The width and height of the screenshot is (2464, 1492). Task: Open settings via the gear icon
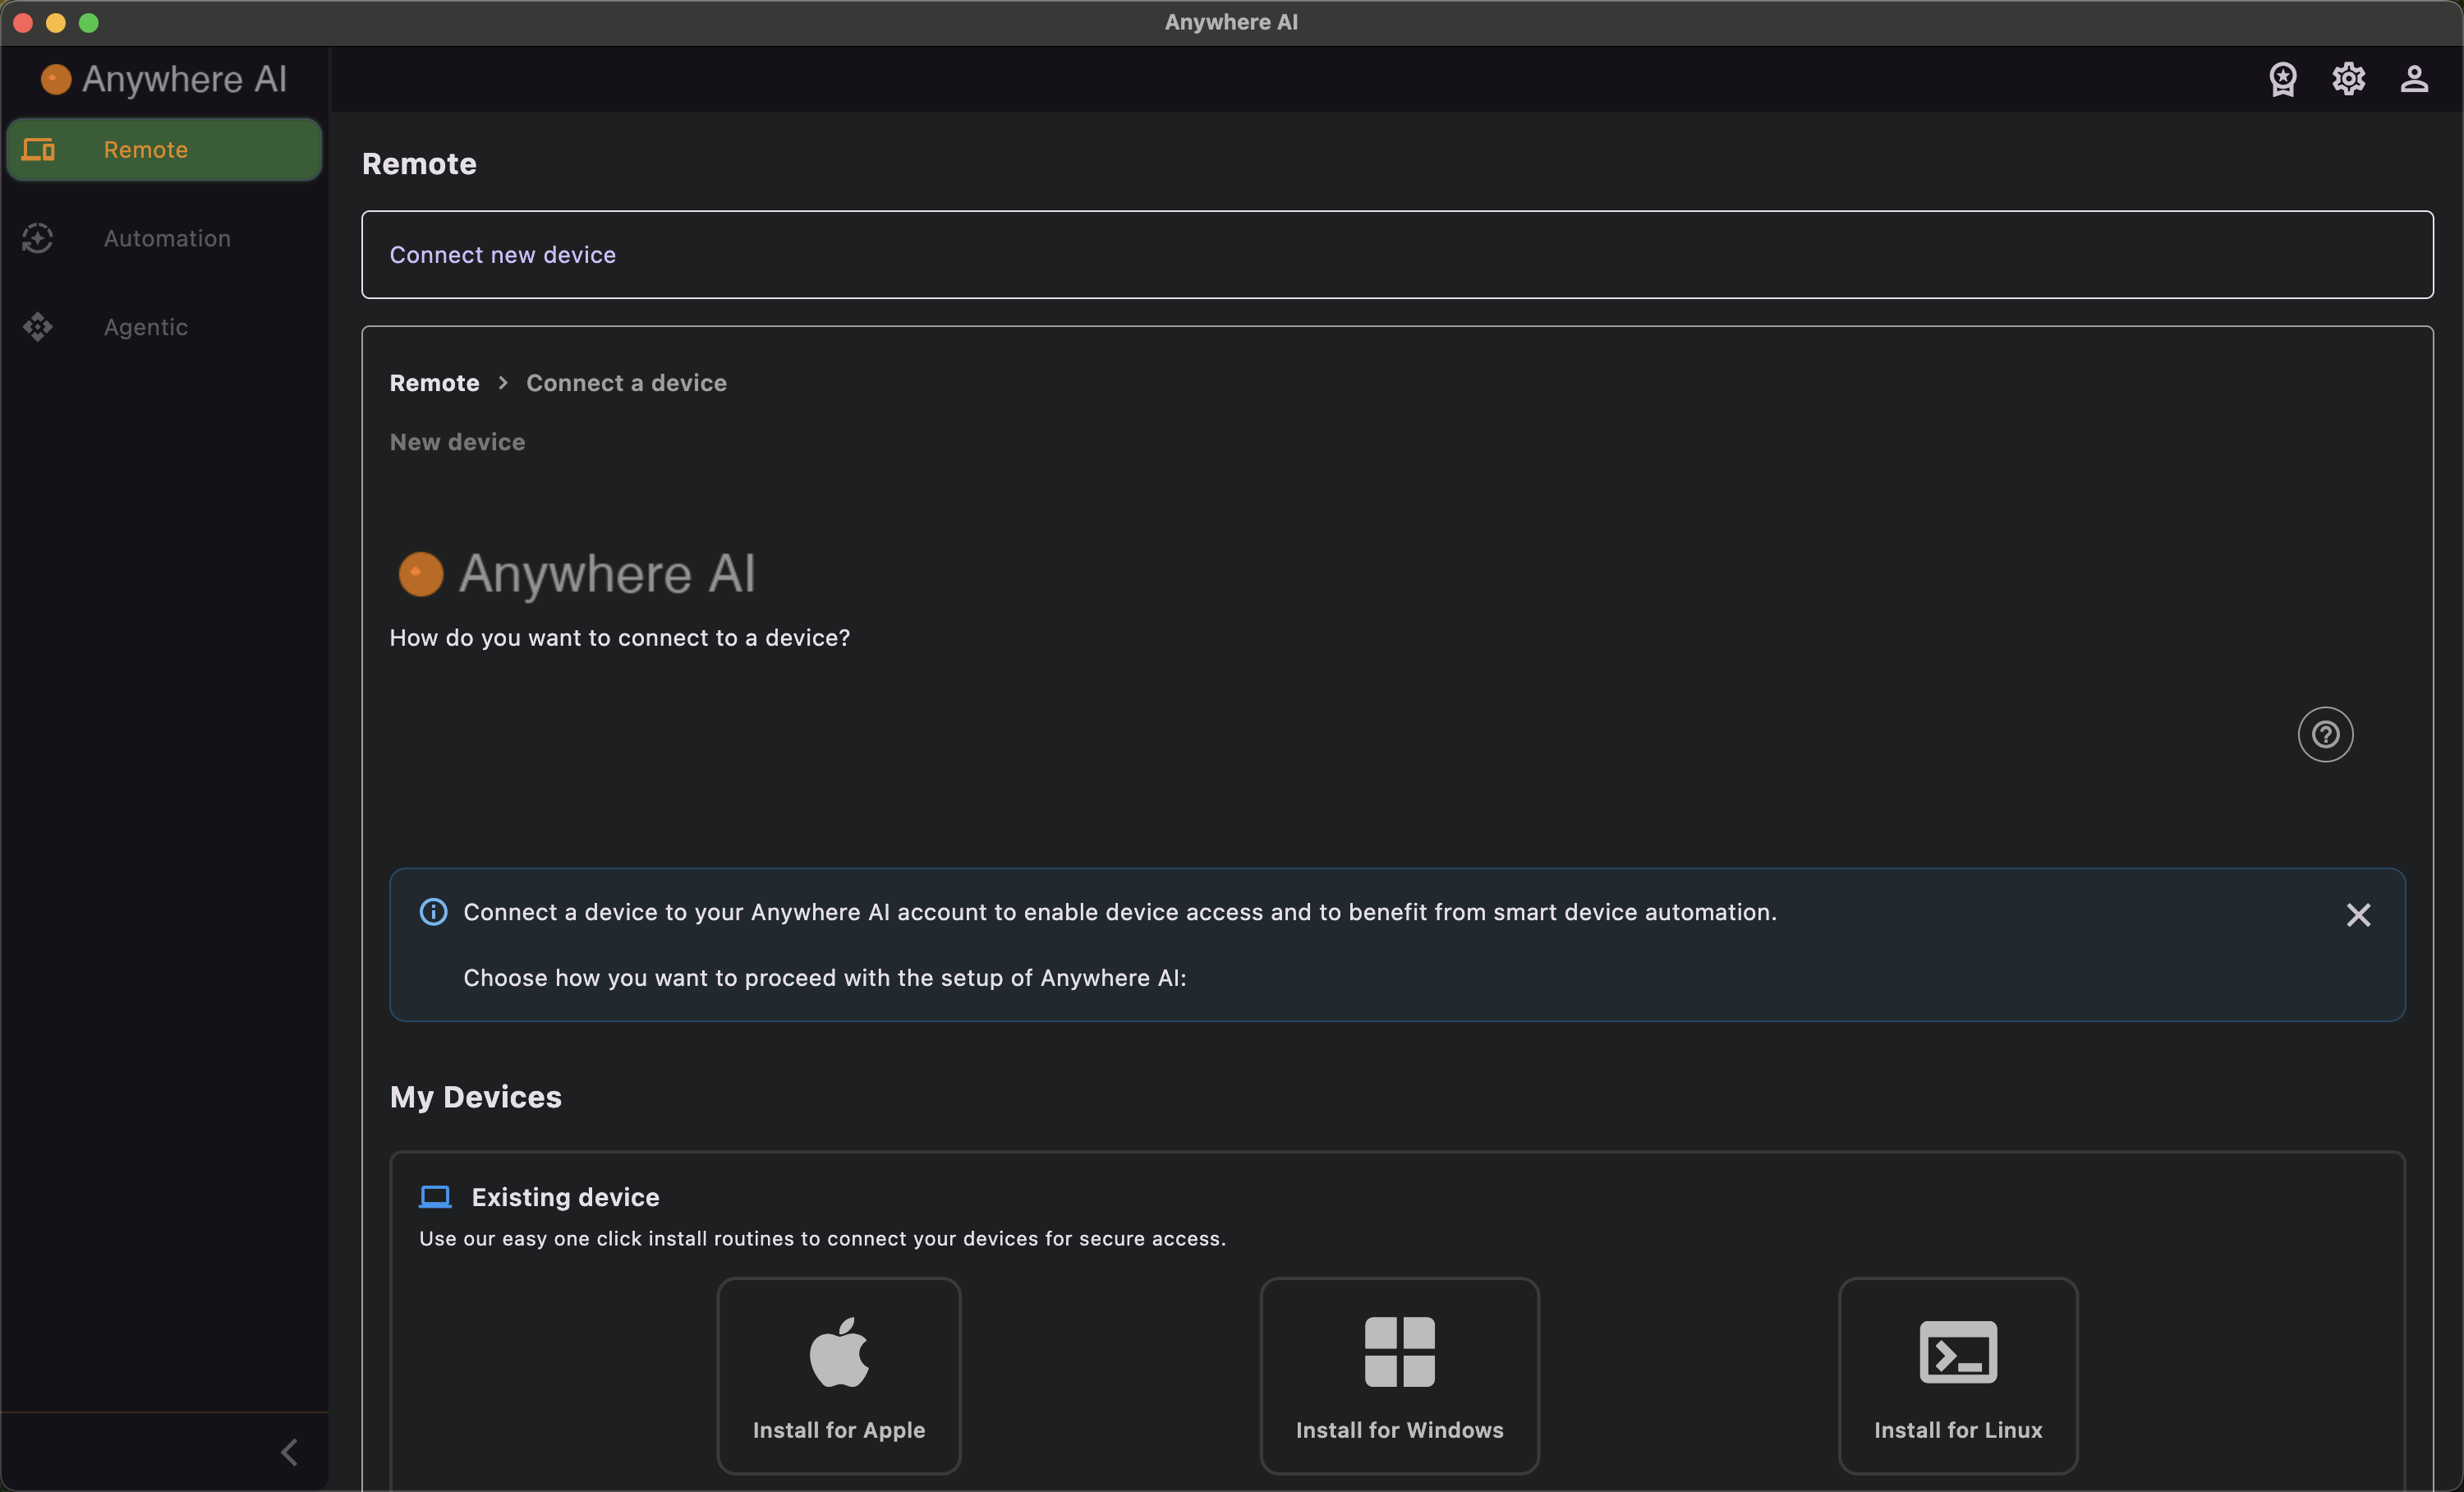coord(2349,79)
